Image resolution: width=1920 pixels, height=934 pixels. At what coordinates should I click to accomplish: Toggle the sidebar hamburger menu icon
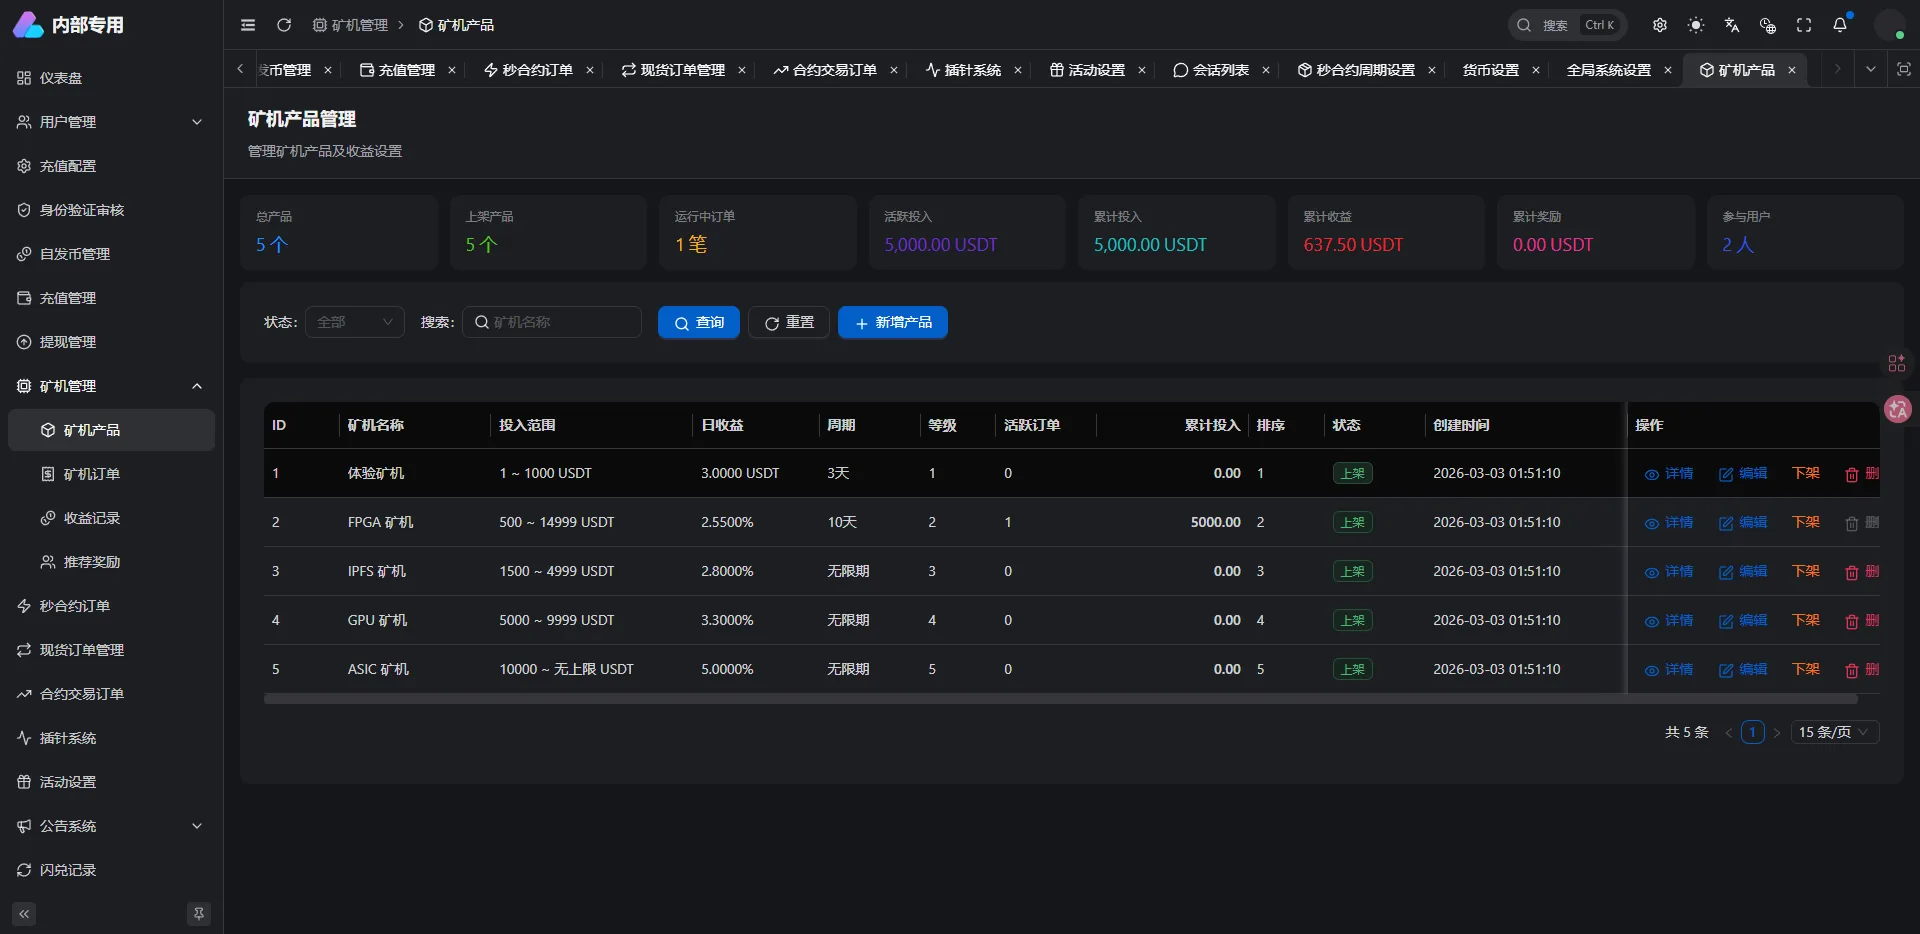click(x=248, y=25)
